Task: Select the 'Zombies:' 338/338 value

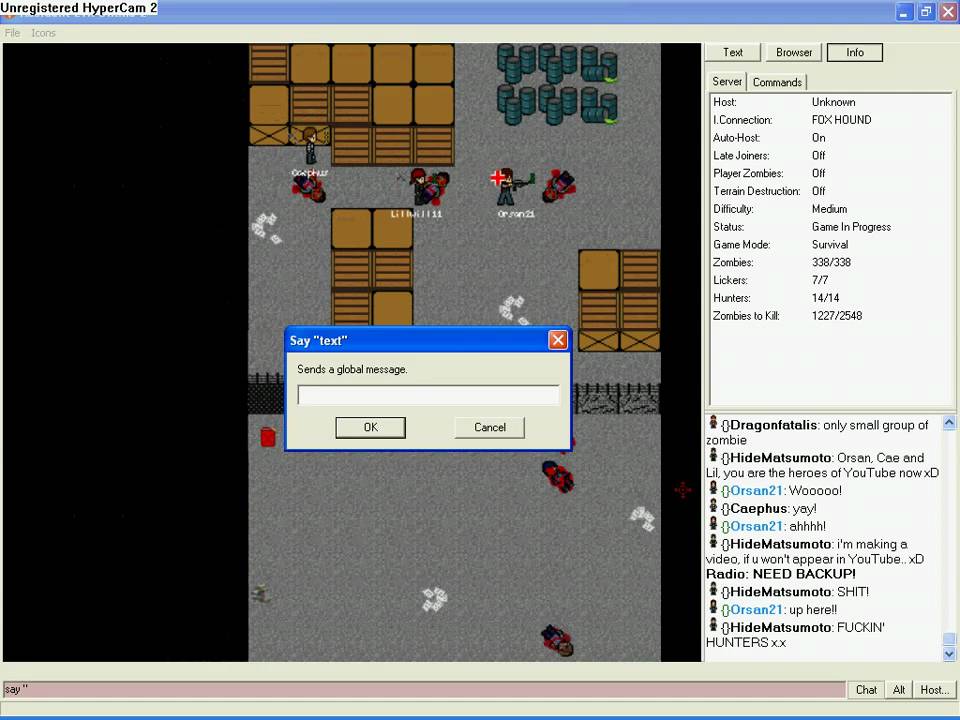Action: [831, 263]
